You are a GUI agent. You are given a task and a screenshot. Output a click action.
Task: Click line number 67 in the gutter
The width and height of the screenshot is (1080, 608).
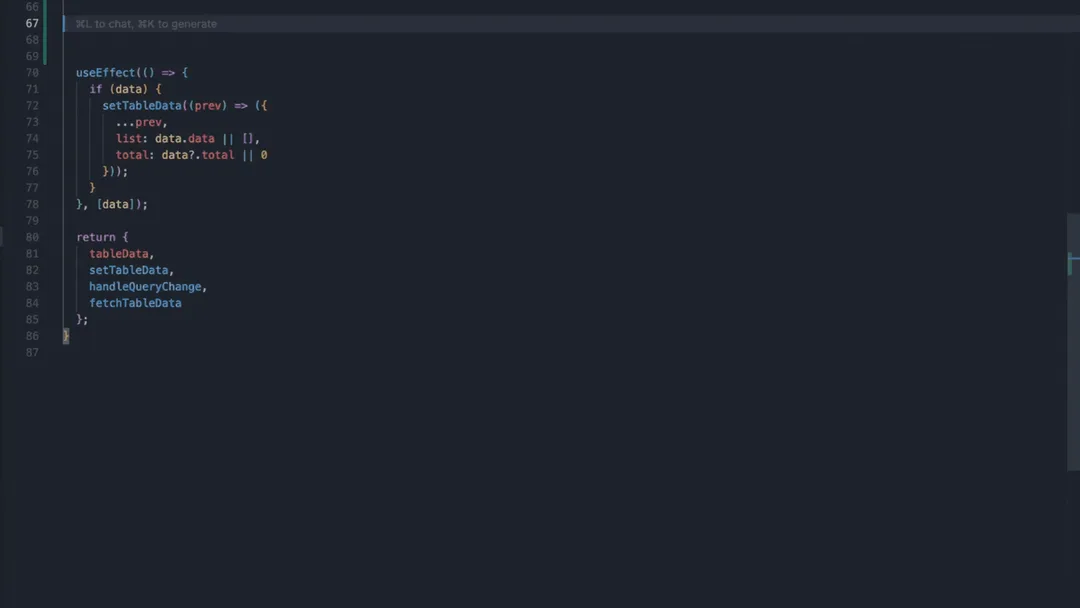[32, 23]
